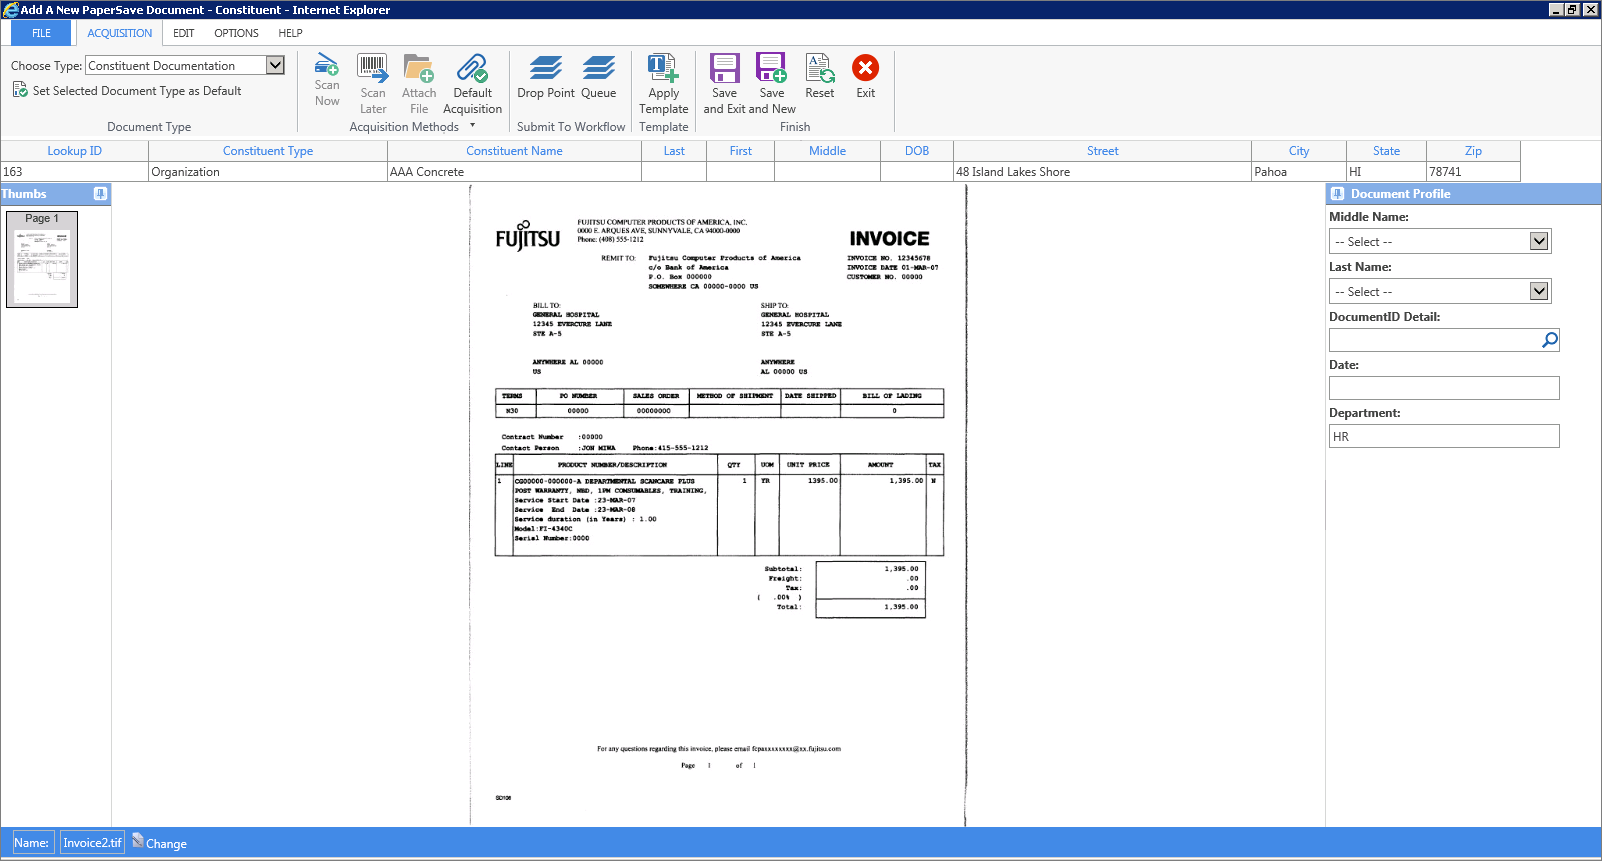The image size is (1602, 861).
Task: Click the Apply Template icon
Action: 663,68
